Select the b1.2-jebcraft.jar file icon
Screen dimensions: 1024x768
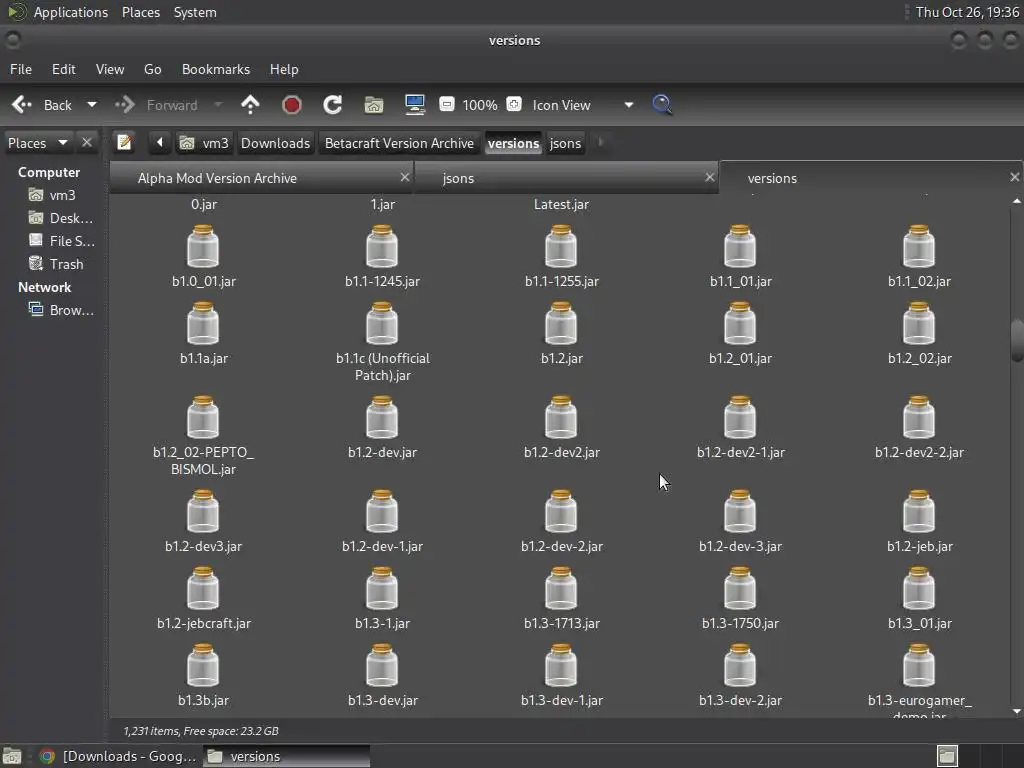[x=203, y=589]
